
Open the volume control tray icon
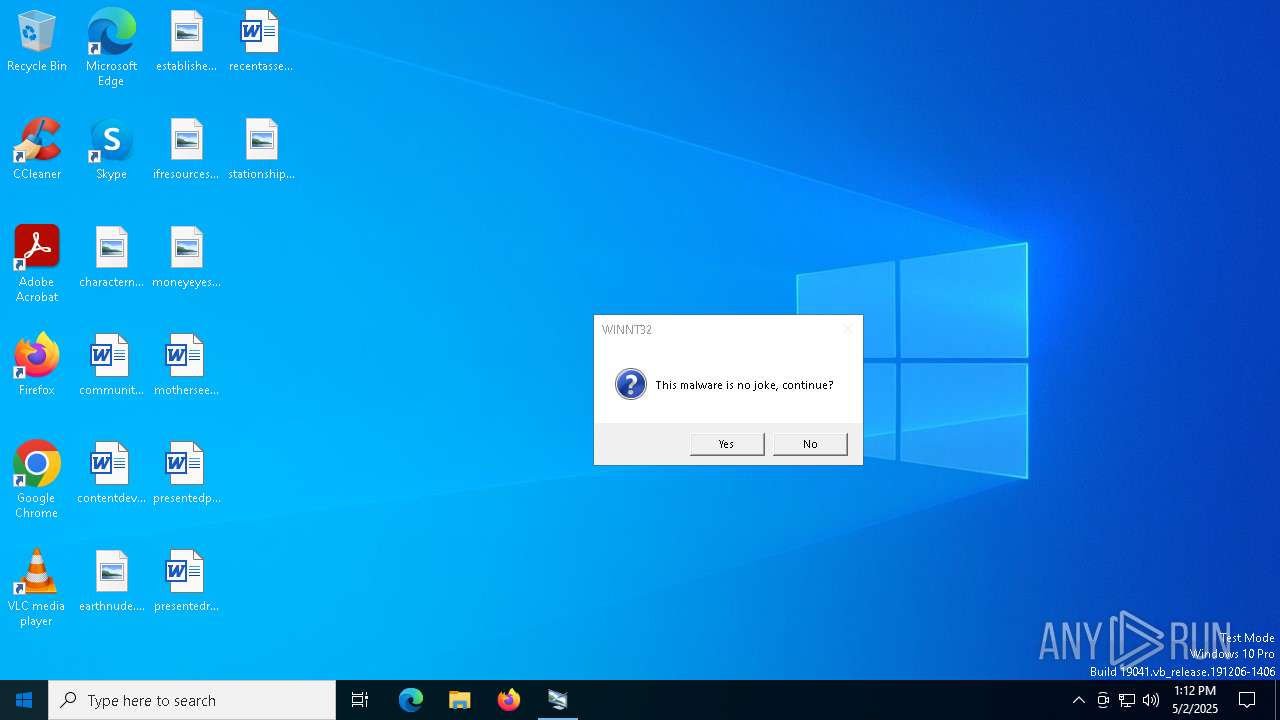click(x=1151, y=700)
